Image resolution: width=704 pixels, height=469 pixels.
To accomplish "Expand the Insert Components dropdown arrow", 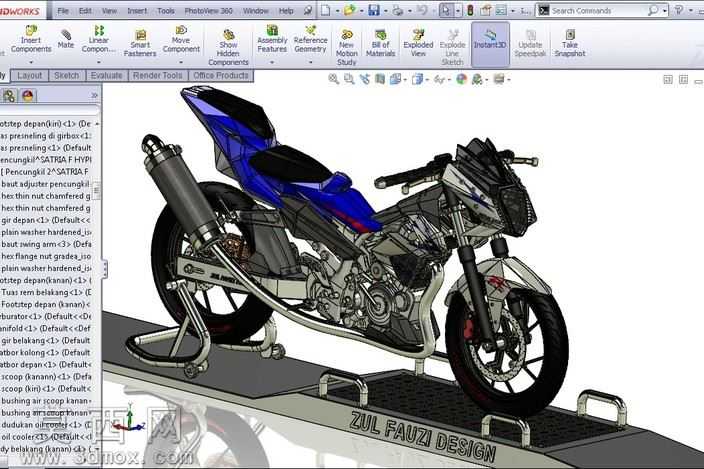I will 31,62.
